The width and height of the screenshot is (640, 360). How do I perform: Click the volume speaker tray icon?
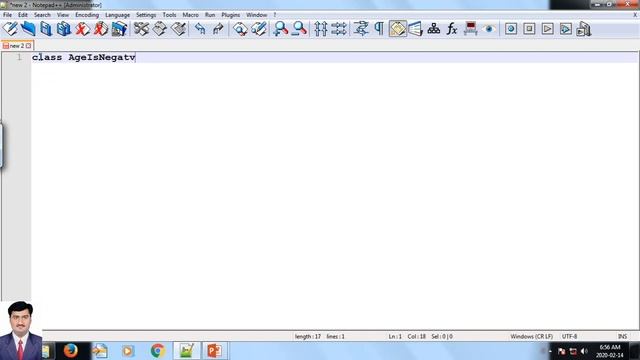click(x=584, y=351)
